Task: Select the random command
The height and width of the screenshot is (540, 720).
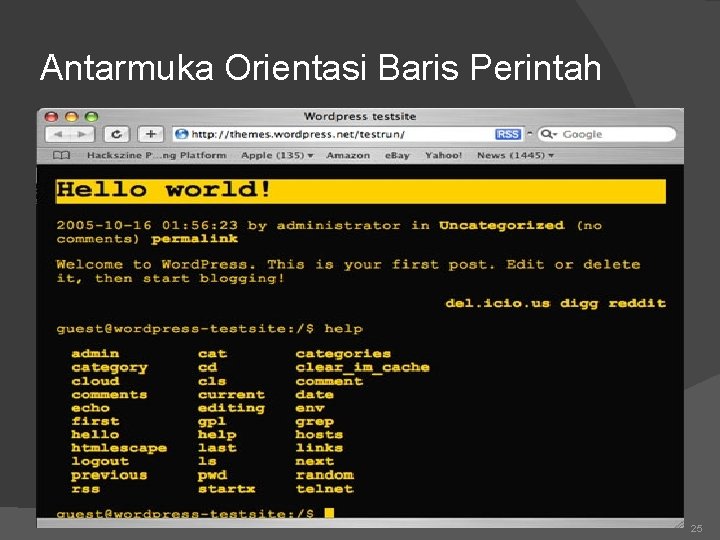Action: (x=324, y=475)
